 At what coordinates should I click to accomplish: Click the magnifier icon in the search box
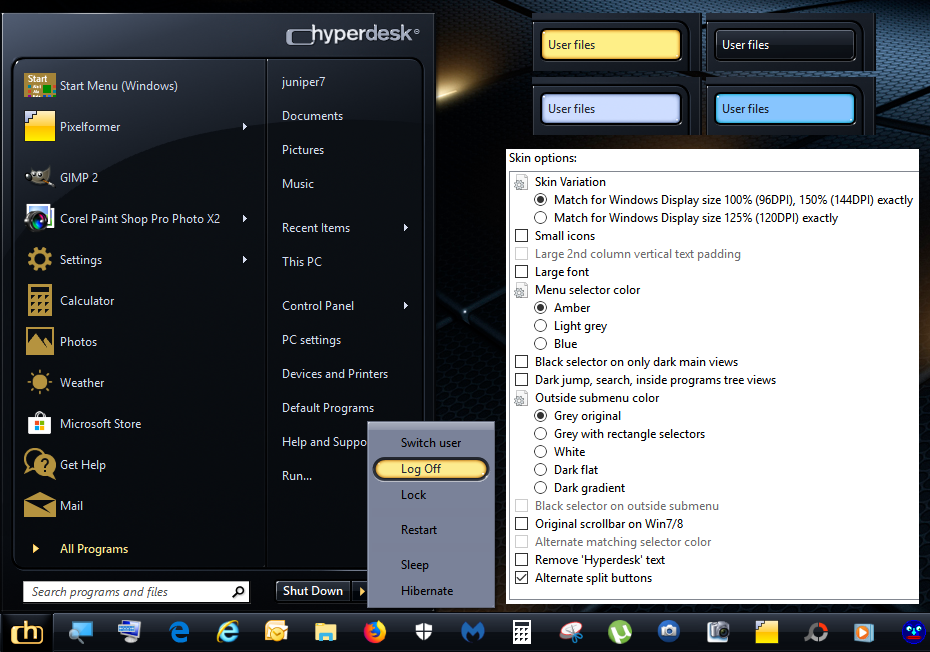pyautogui.click(x=238, y=591)
